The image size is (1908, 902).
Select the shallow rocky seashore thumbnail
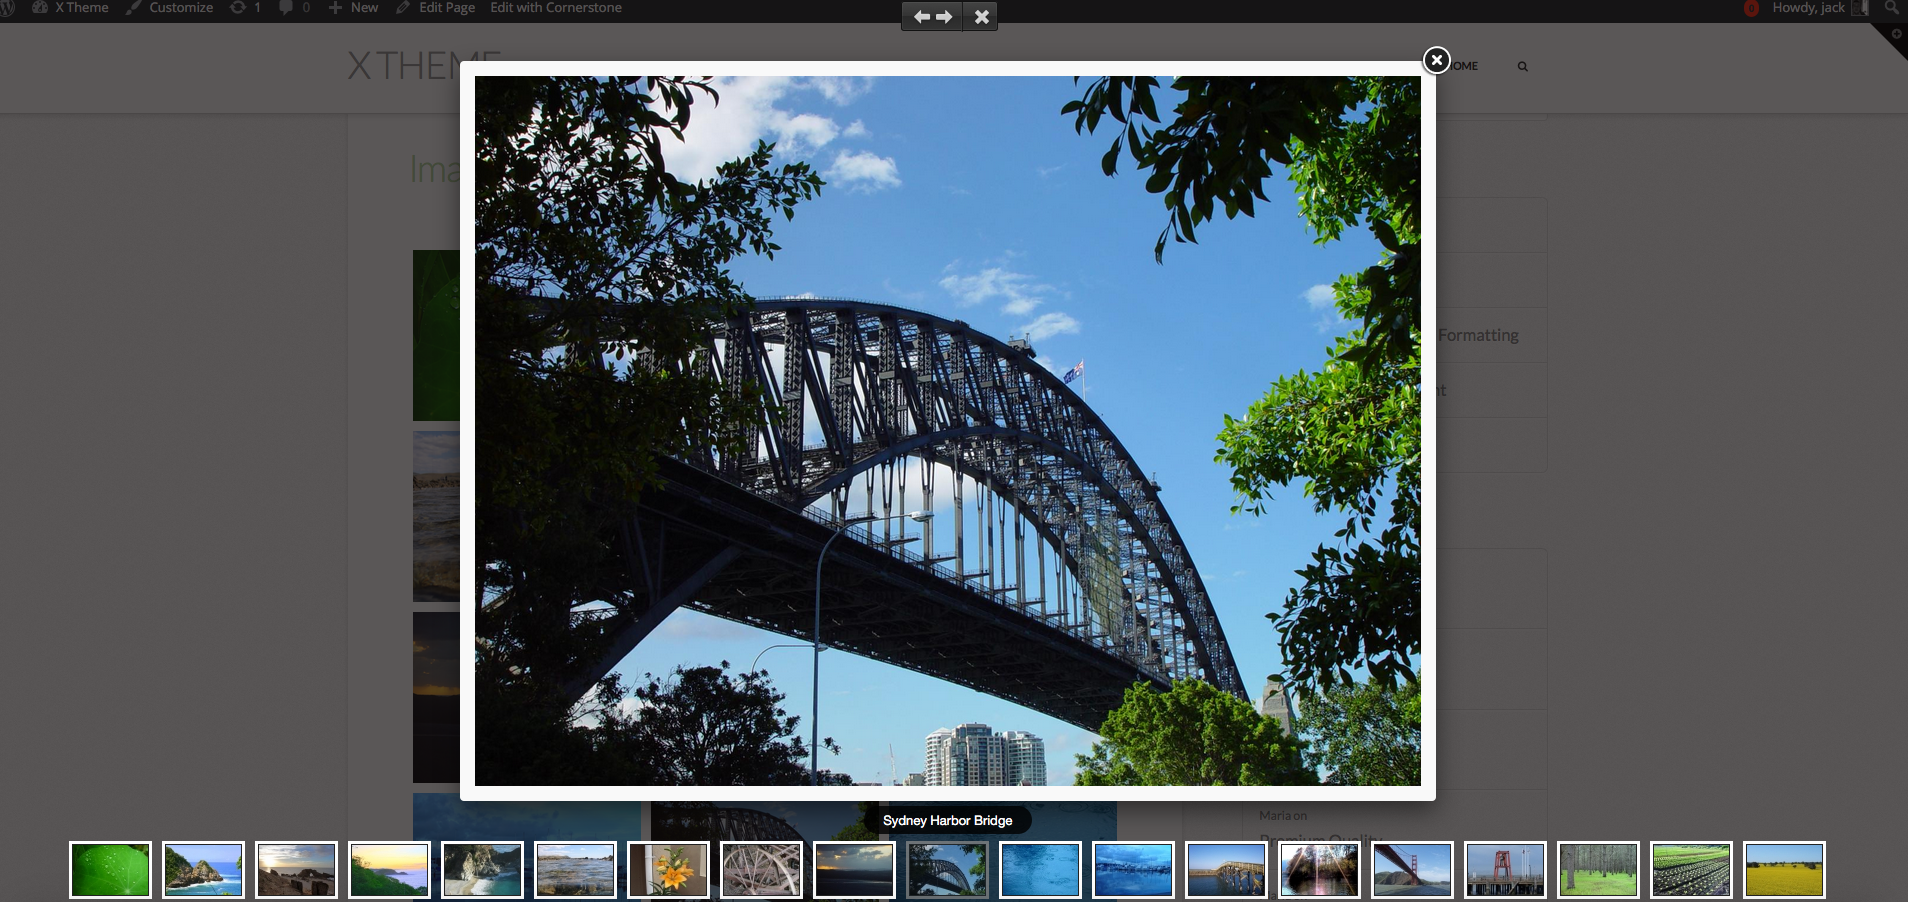[575, 870]
